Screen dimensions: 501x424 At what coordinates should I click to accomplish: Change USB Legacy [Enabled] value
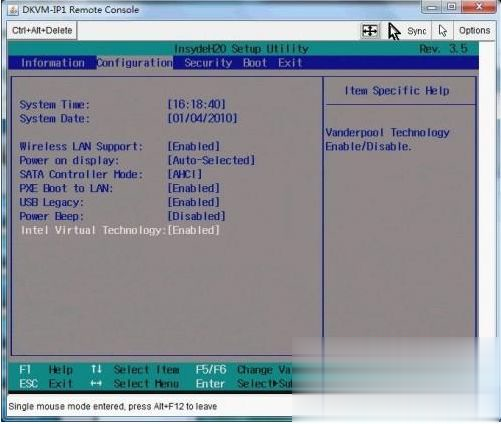194,202
